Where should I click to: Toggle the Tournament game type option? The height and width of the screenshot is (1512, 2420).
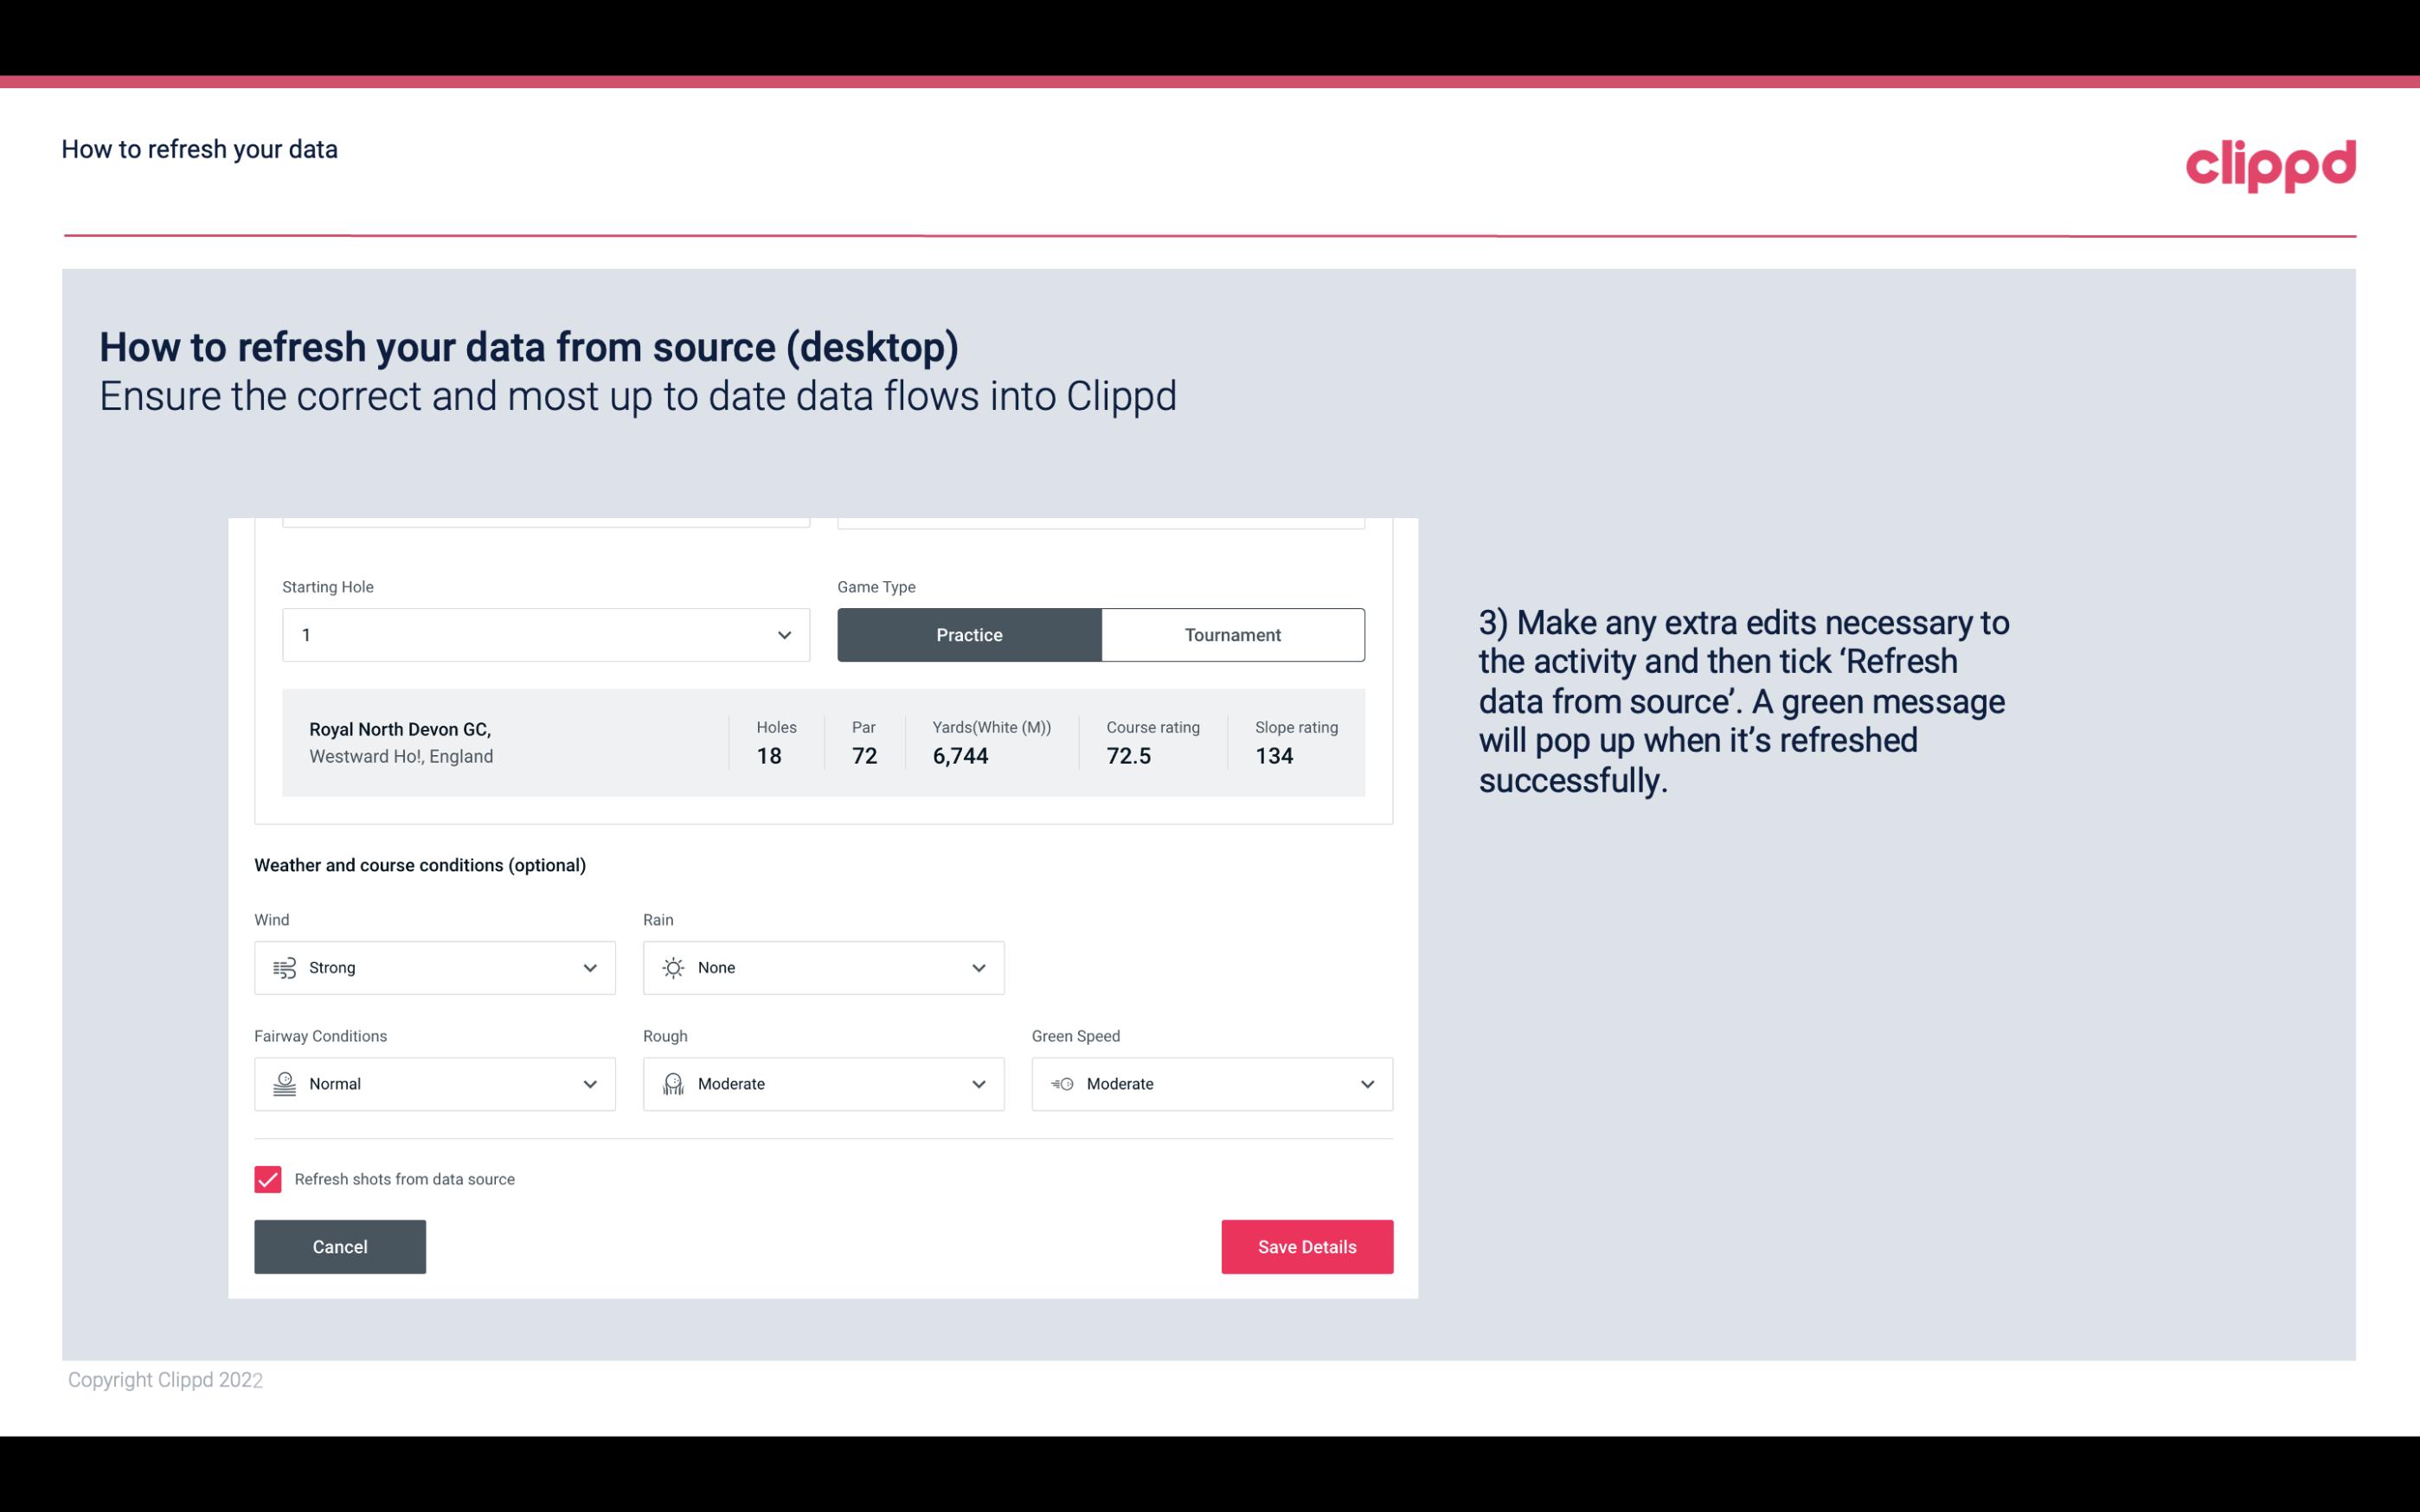[x=1232, y=634]
